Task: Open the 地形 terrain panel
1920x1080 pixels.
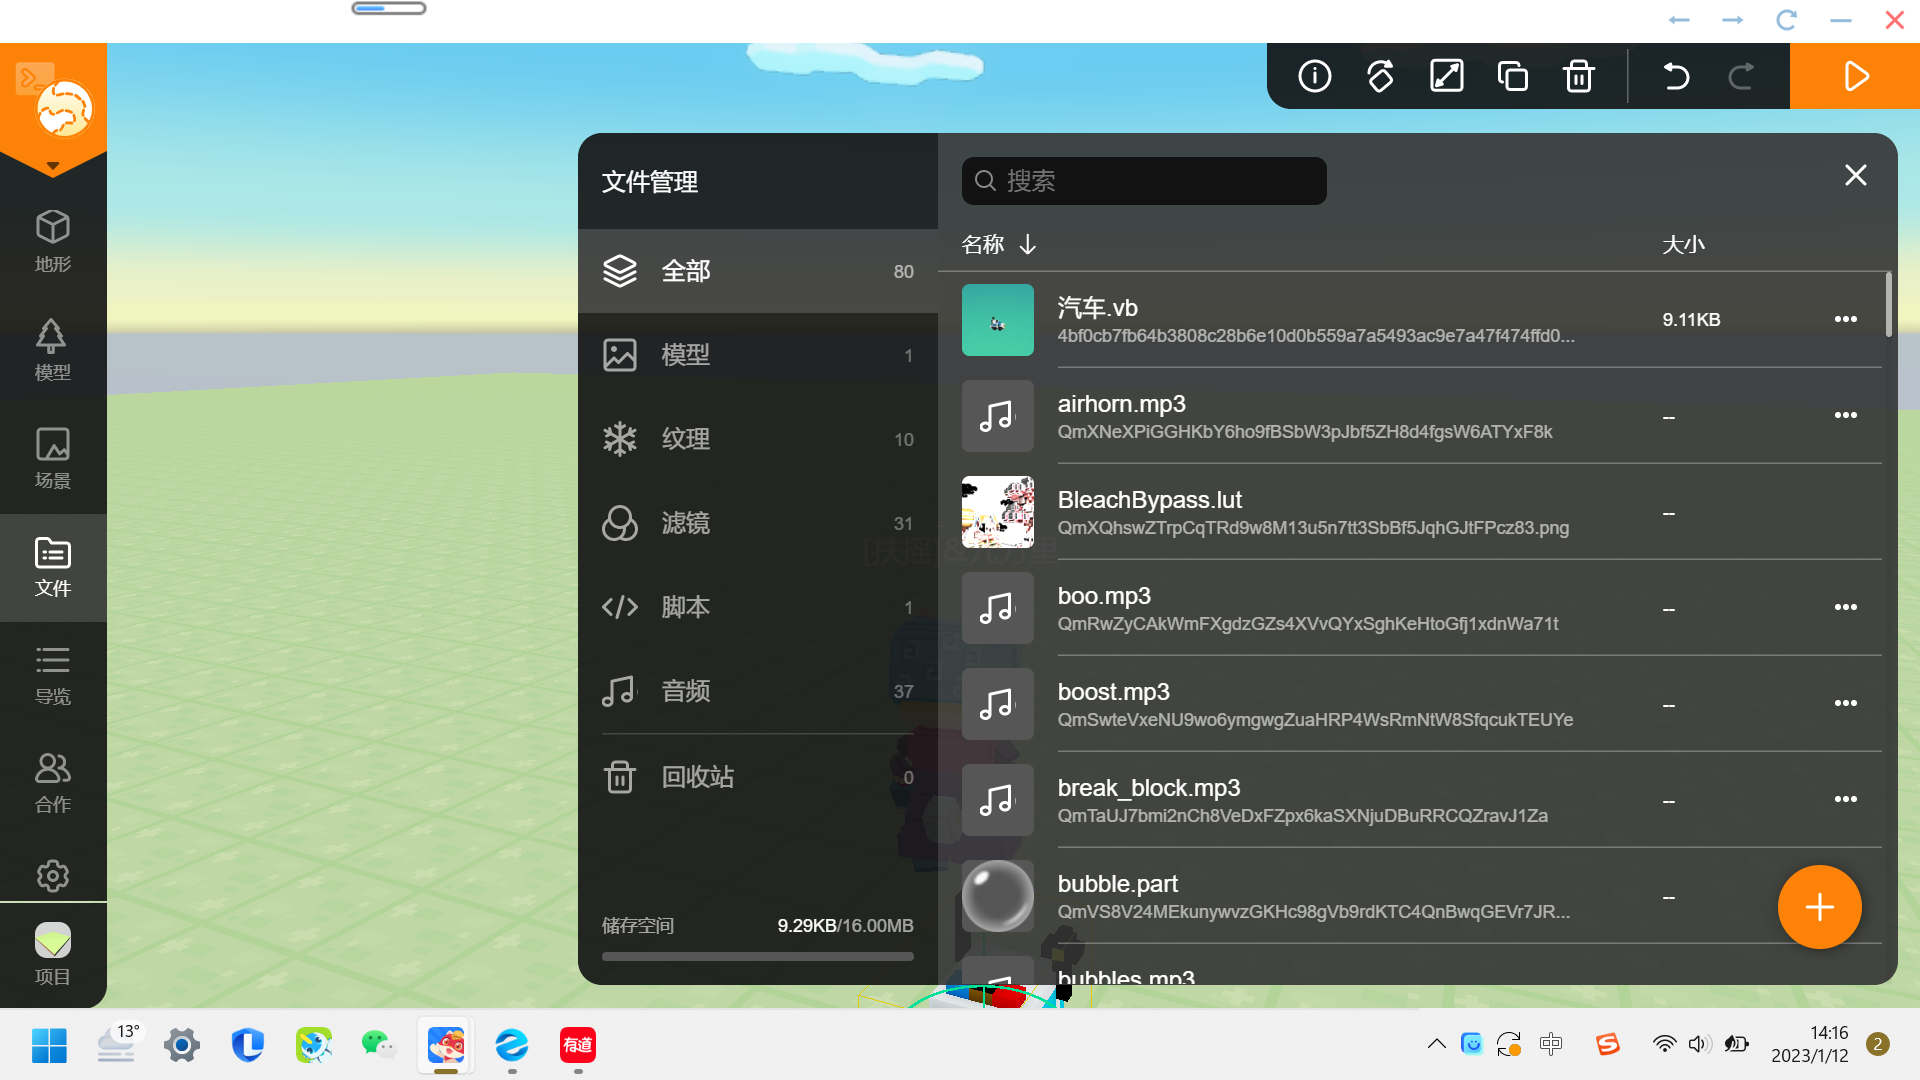Action: (53, 241)
